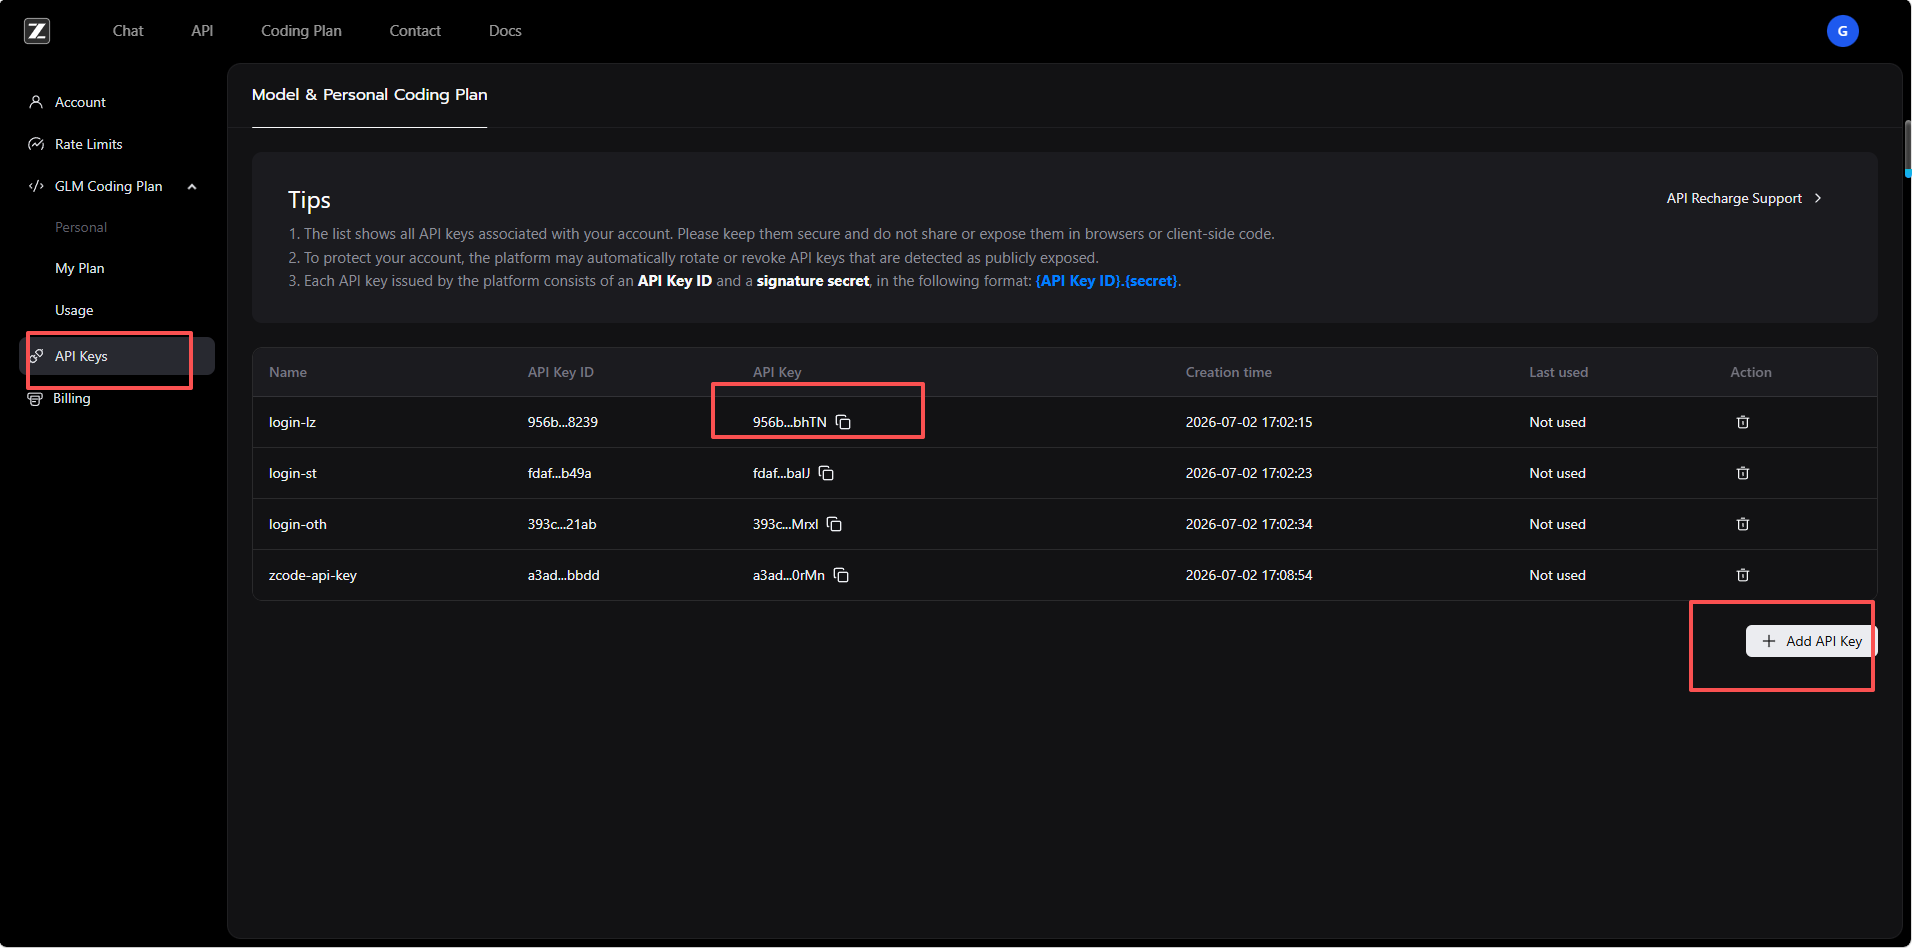1912x948 pixels.
Task: Click creation time 2026-07-02 17:02:15
Action: tap(1249, 422)
